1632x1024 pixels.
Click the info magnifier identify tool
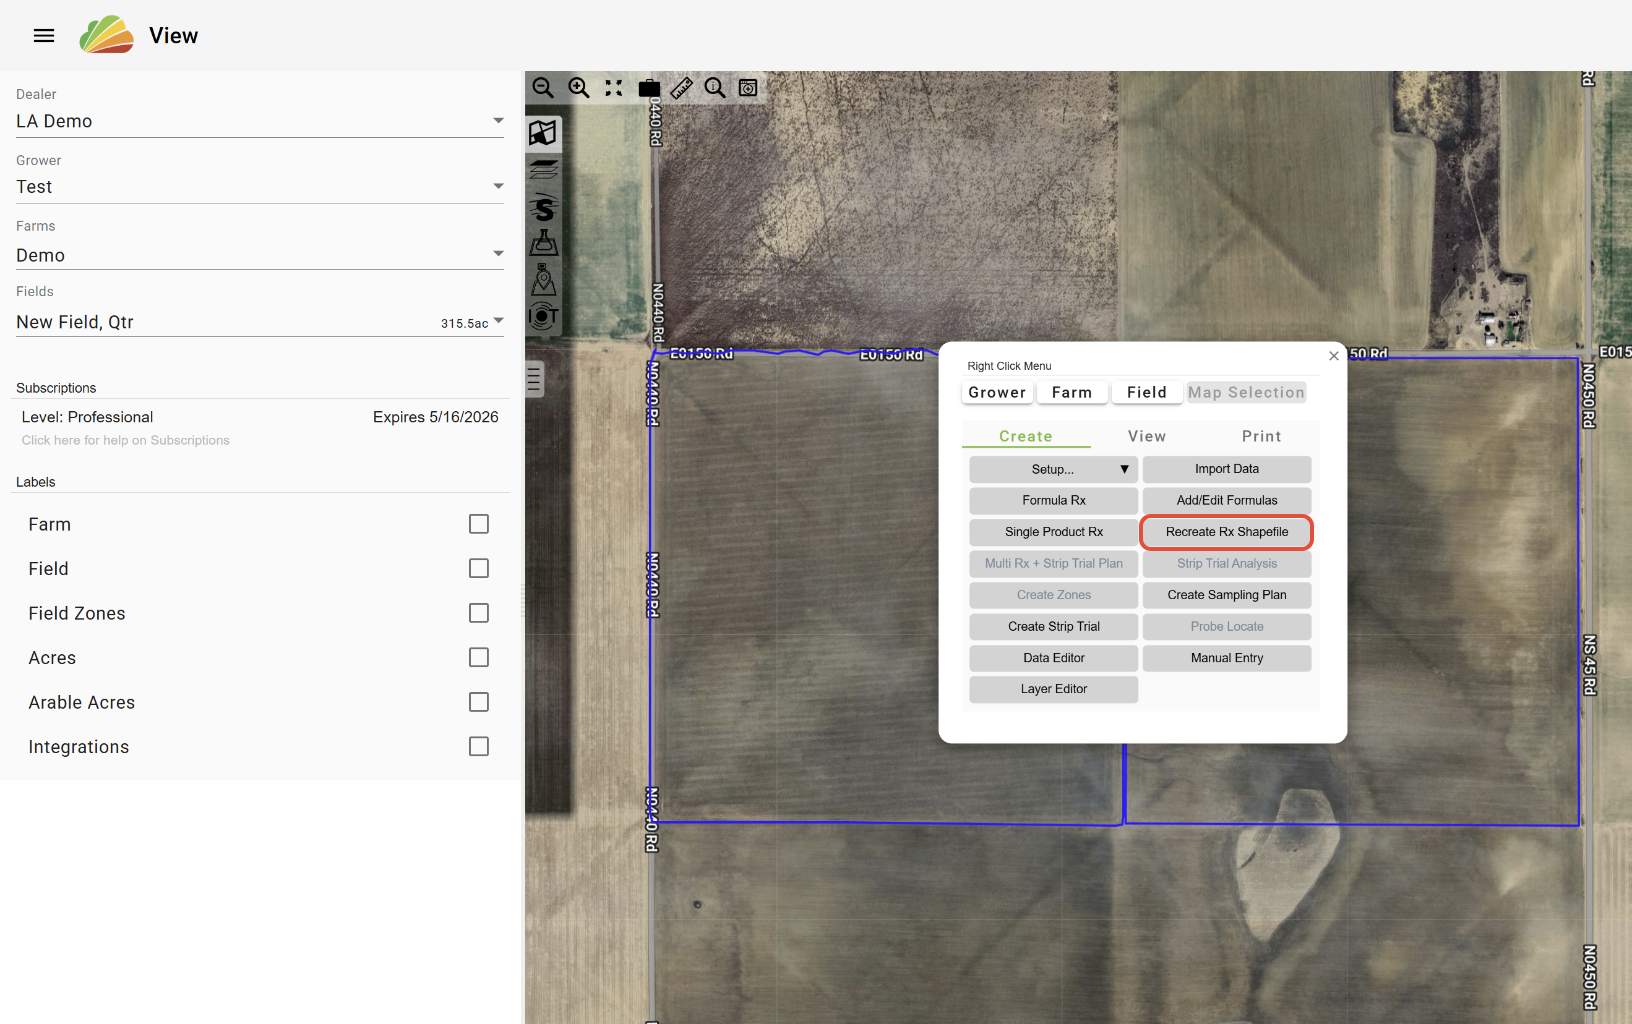click(715, 88)
